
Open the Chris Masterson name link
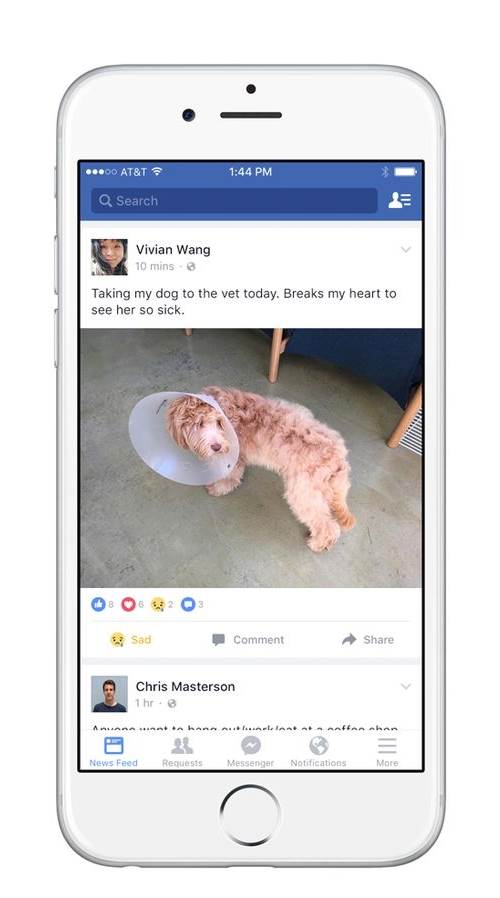(185, 686)
